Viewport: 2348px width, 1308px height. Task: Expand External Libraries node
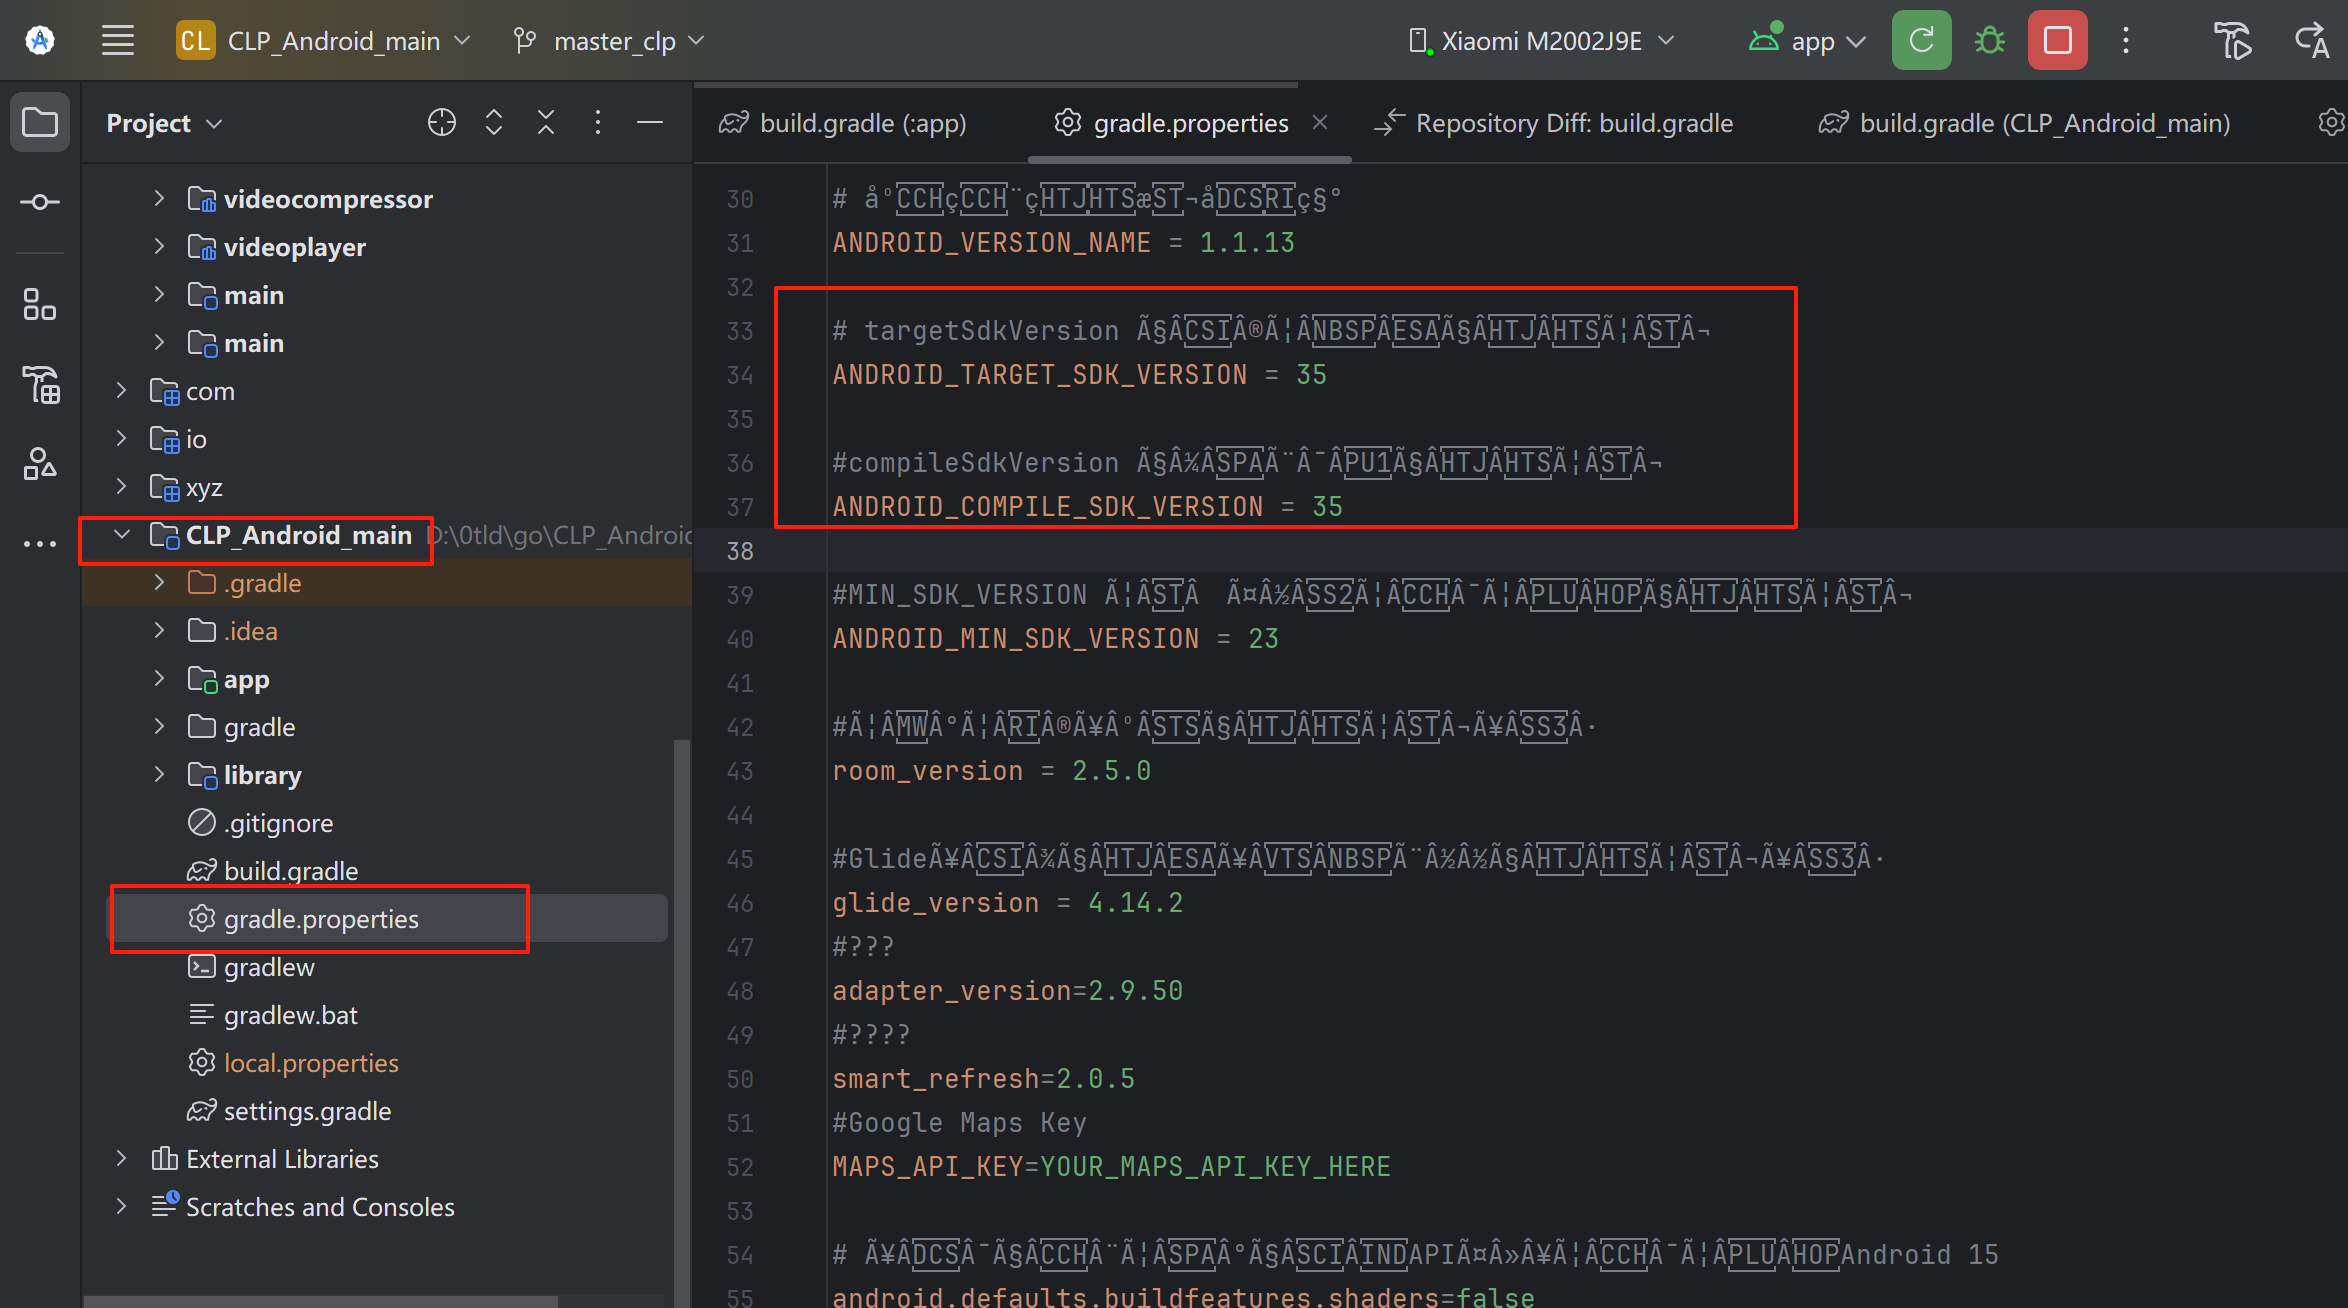click(121, 1158)
